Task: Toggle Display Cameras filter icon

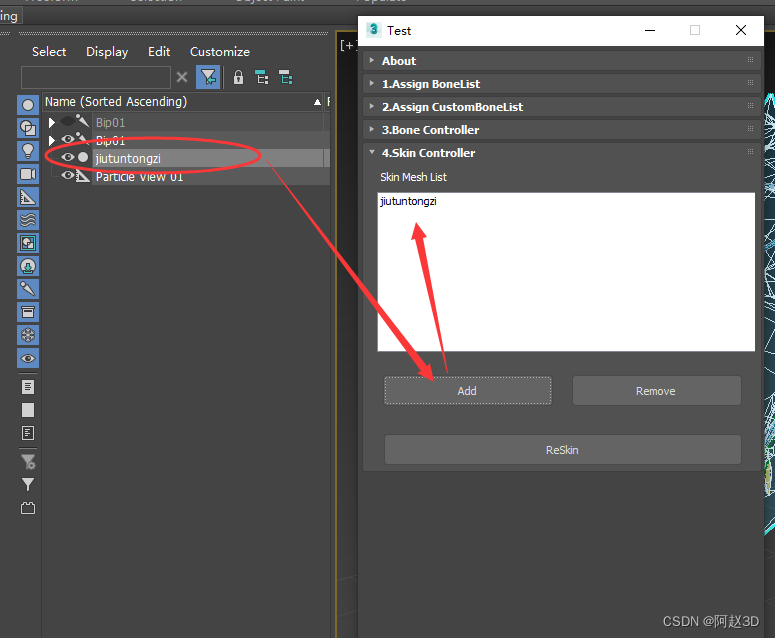Action: 28,174
